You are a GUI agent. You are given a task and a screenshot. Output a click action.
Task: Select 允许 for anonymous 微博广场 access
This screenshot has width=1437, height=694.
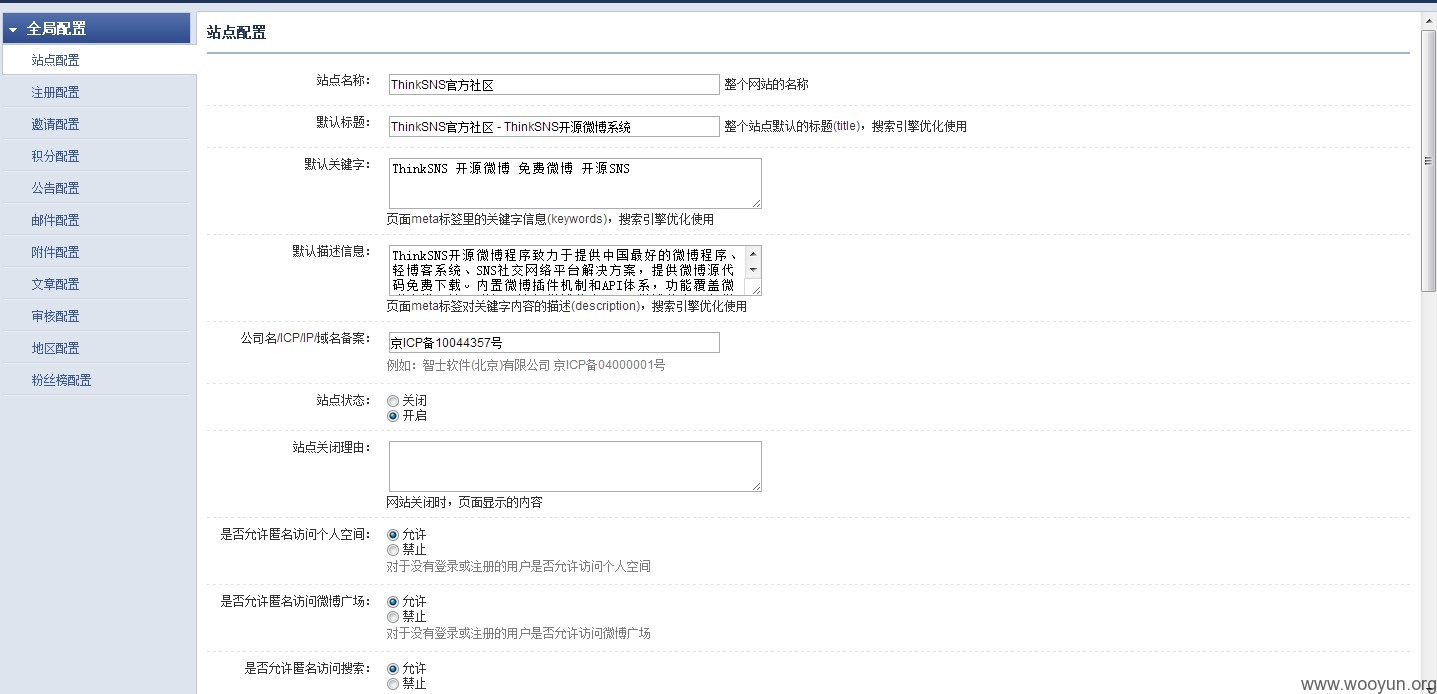coord(393,602)
